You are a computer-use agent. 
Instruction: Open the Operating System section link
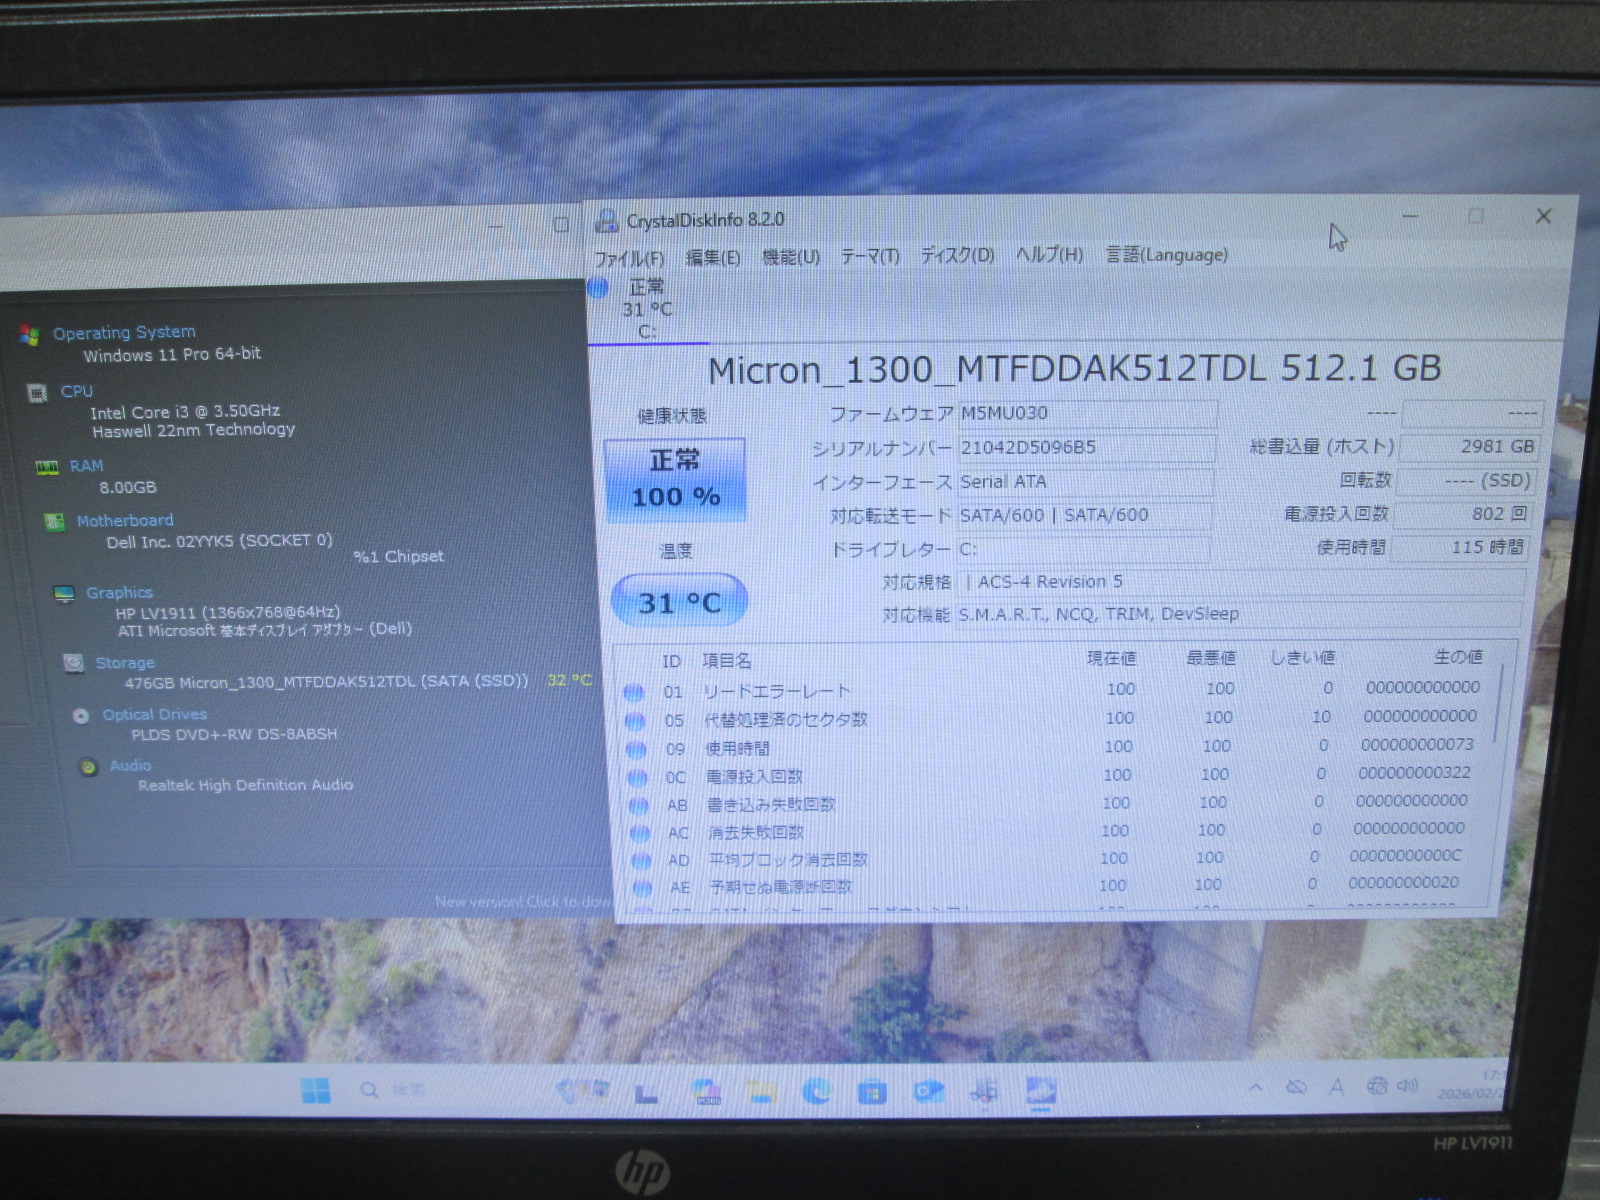point(124,332)
